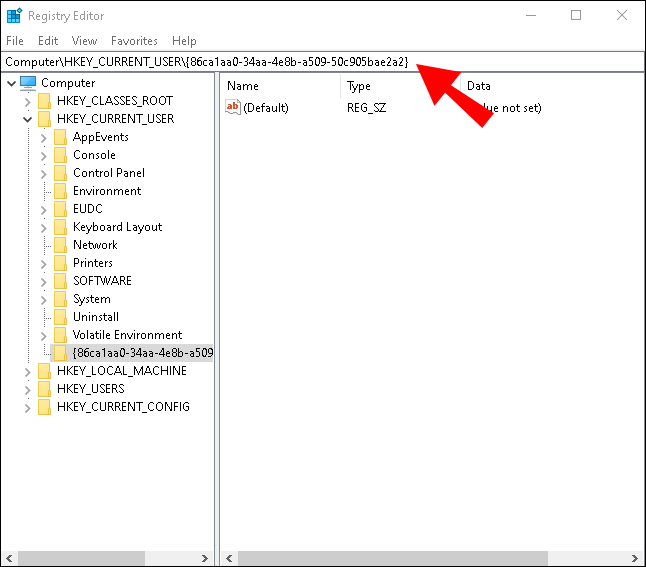Click the registry path address bar
The height and width of the screenshot is (567, 646).
click(323, 62)
